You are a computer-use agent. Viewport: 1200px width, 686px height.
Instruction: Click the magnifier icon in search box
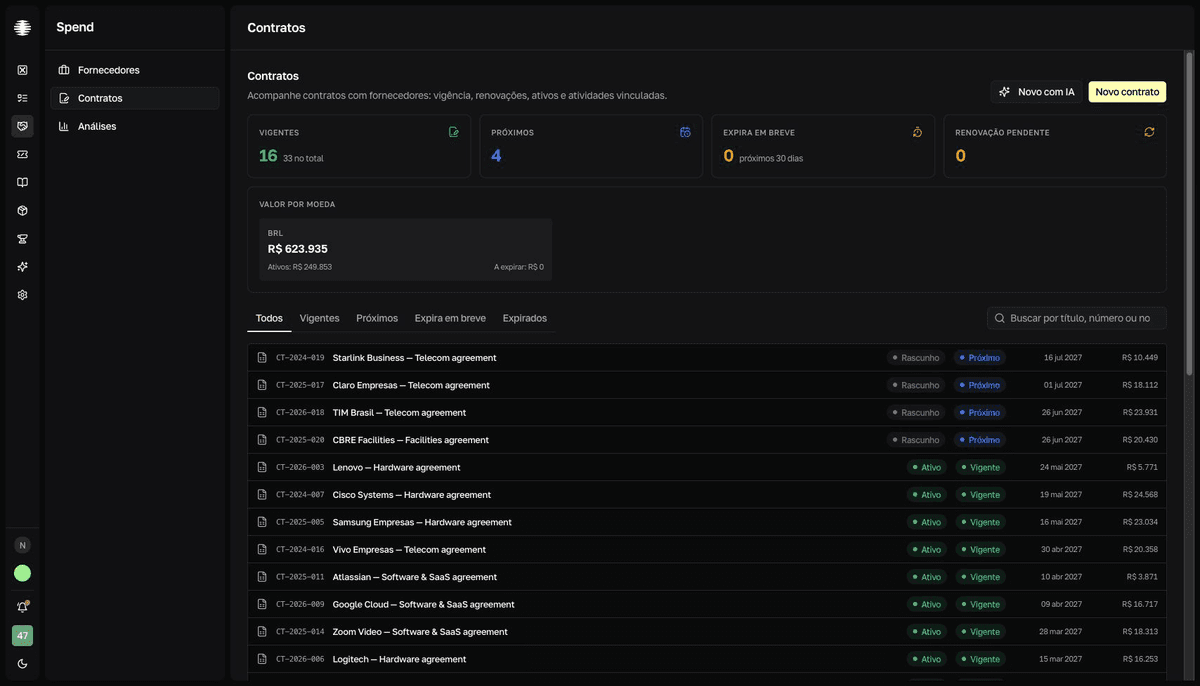[1000, 318]
